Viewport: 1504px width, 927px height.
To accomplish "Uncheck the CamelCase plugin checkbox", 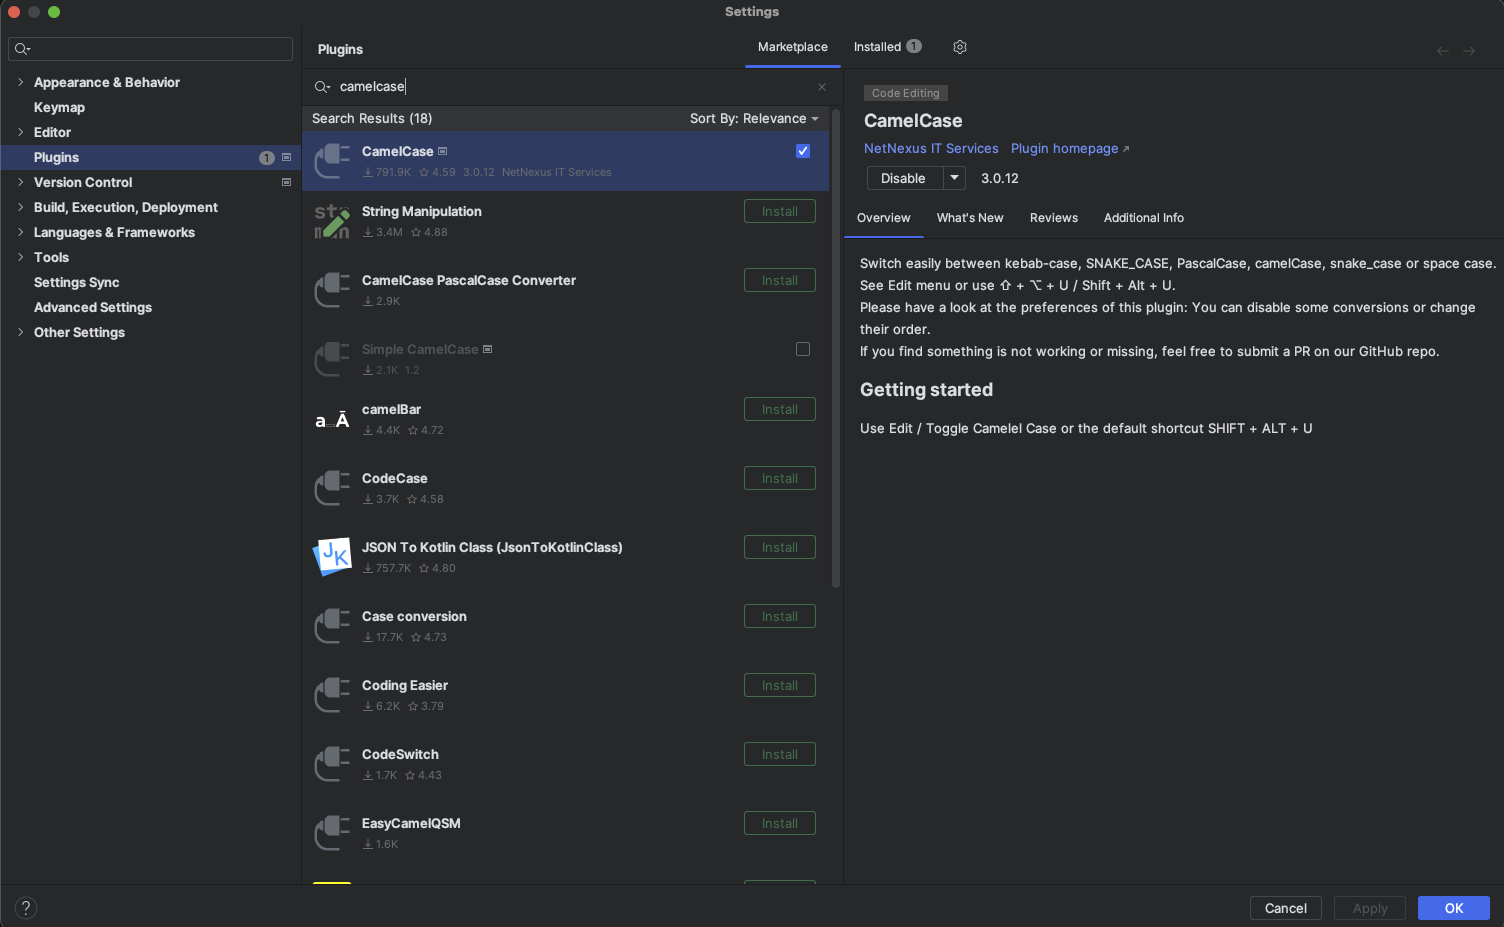I will pos(803,151).
